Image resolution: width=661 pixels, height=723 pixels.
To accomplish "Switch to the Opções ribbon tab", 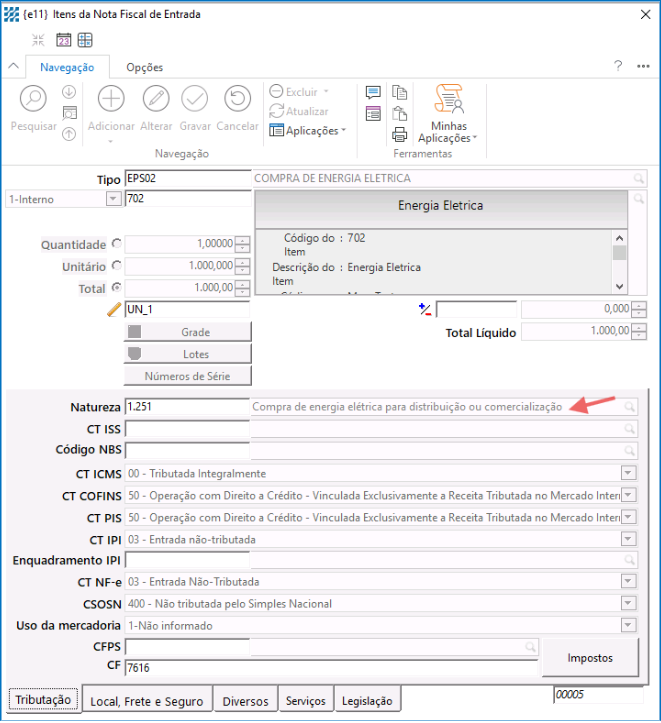I will (144, 67).
